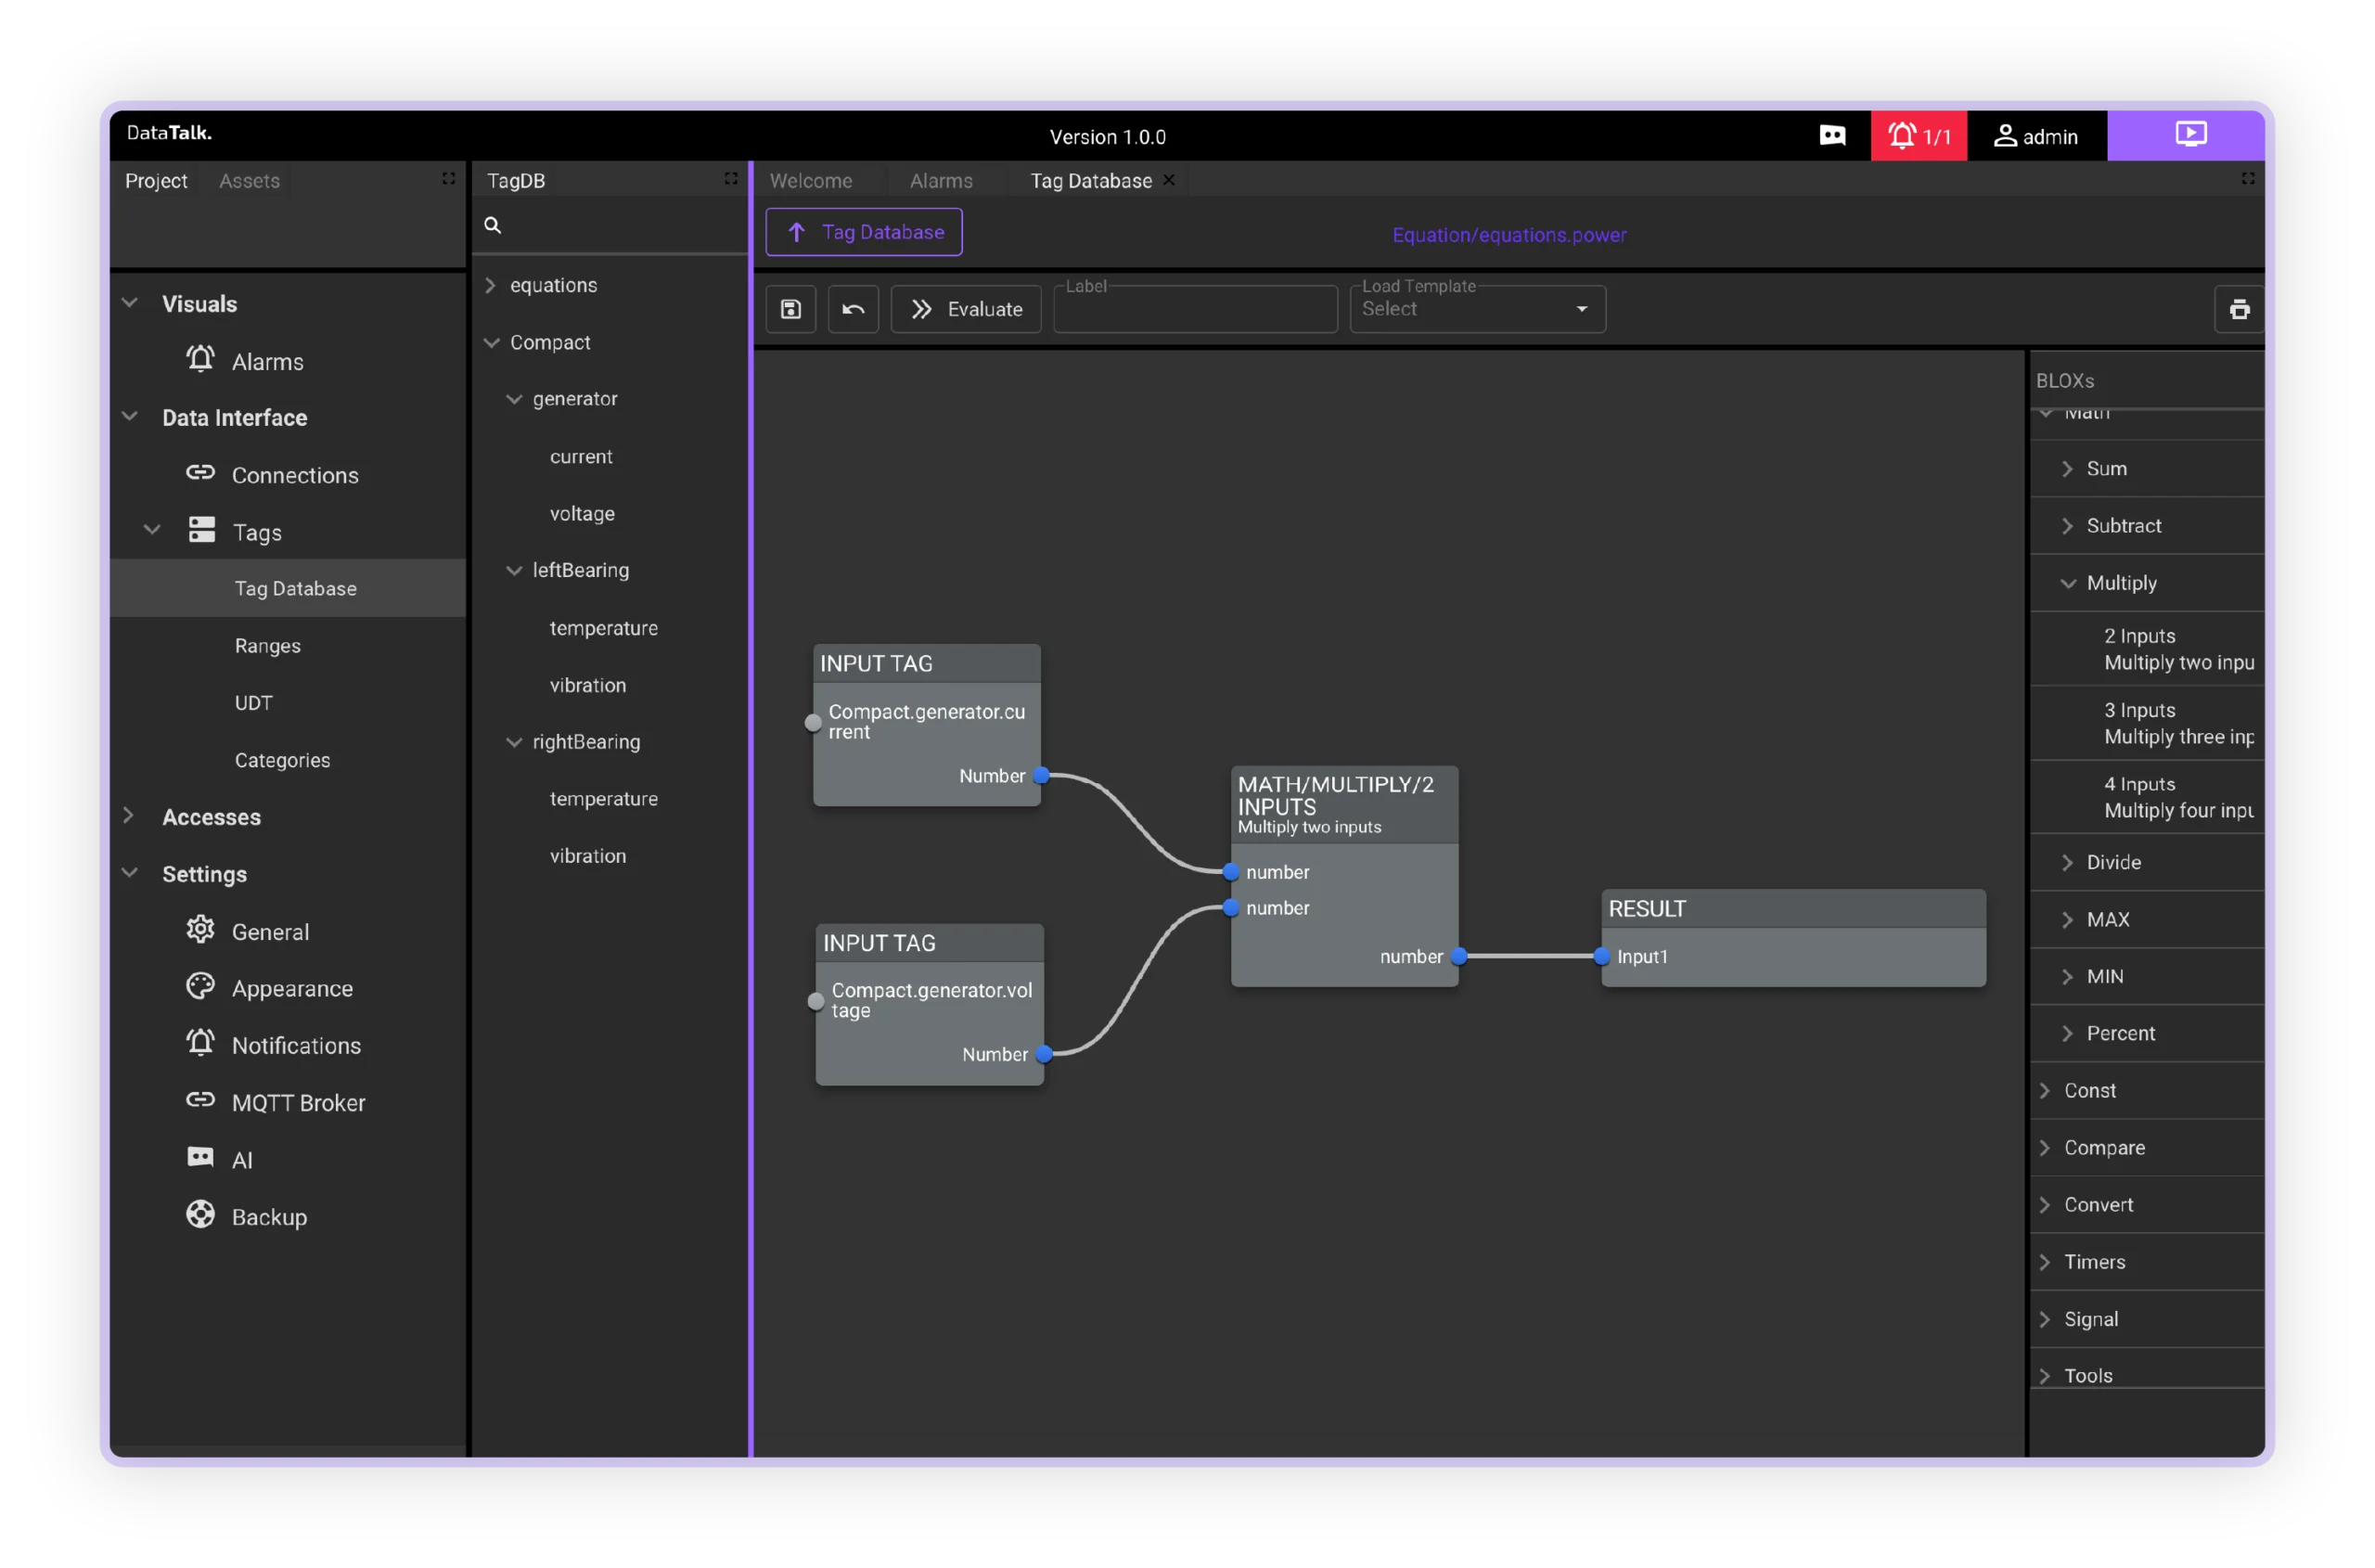The image size is (2375, 1568).
Task: Expand the equations node in TagDB
Action: coord(491,285)
